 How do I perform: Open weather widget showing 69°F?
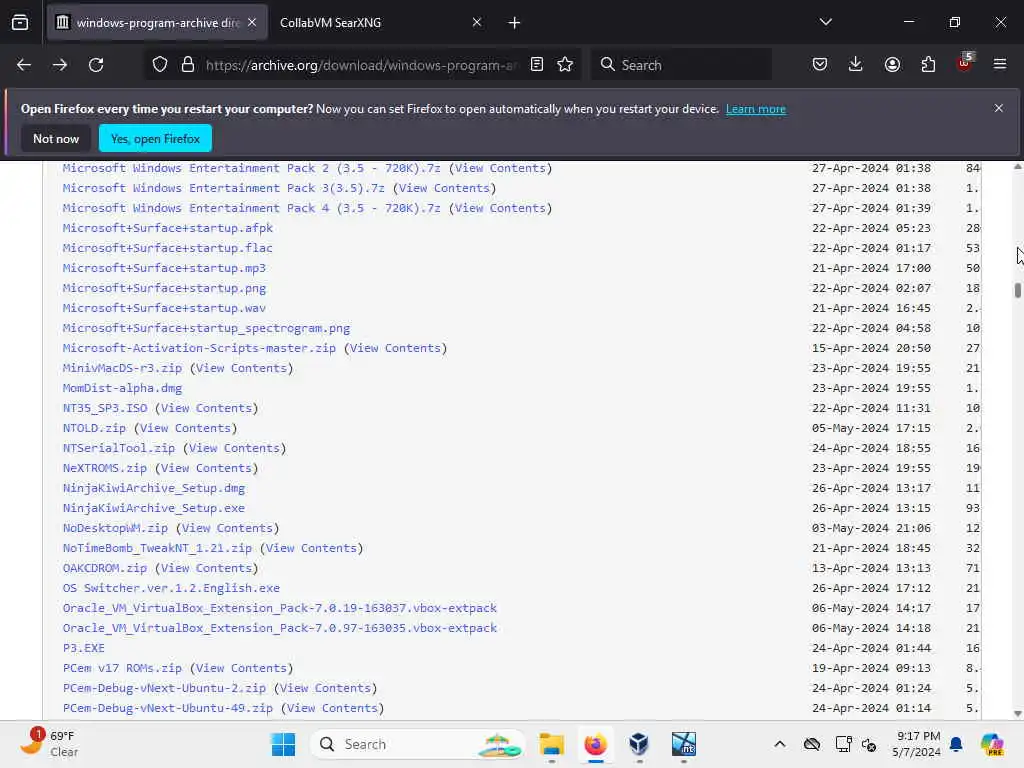pos(50,744)
